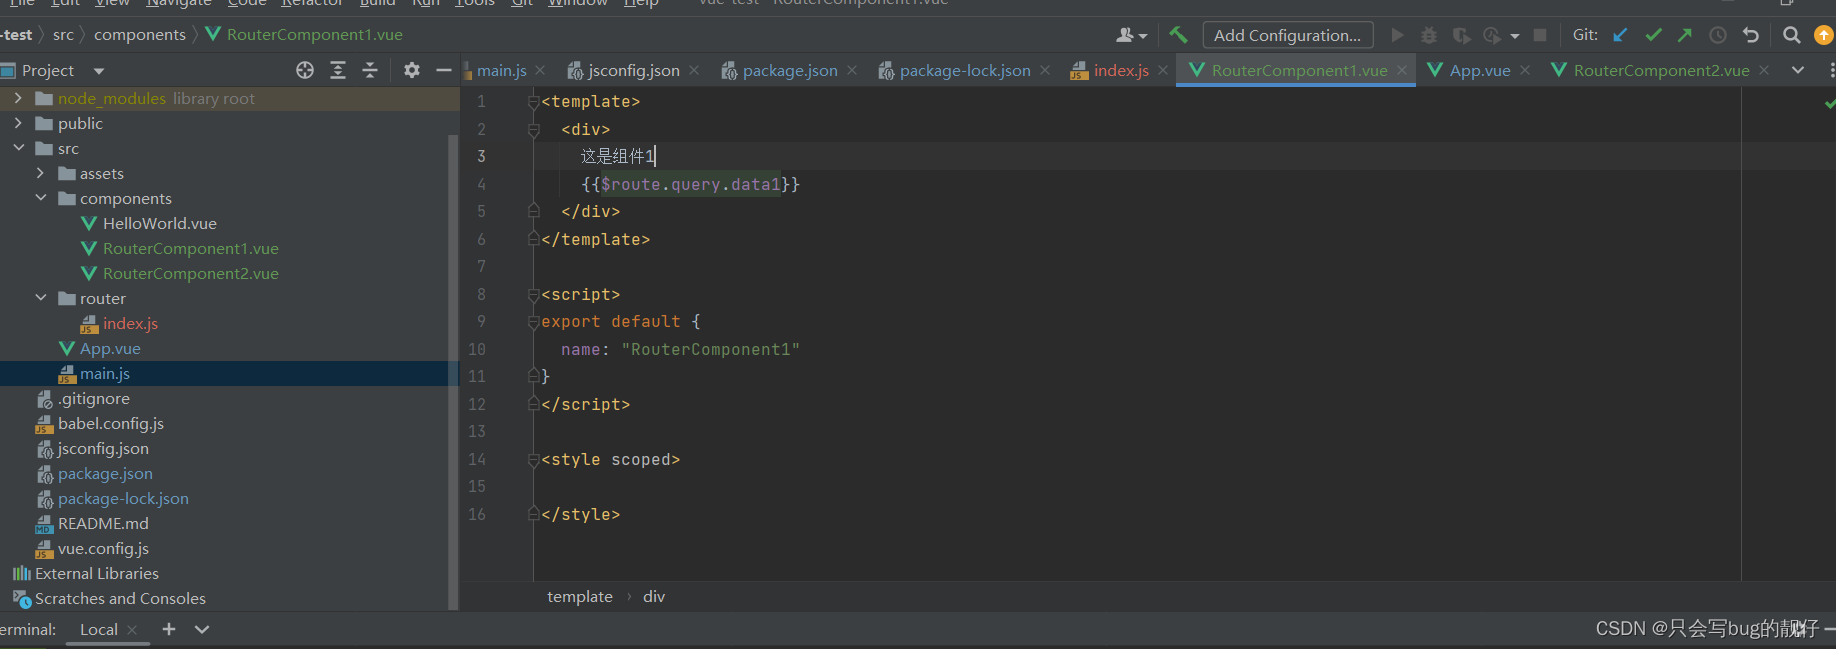The height and width of the screenshot is (649, 1836).
Task: Open Search Everywhere magnifier
Action: click(x=1791, y=35)
